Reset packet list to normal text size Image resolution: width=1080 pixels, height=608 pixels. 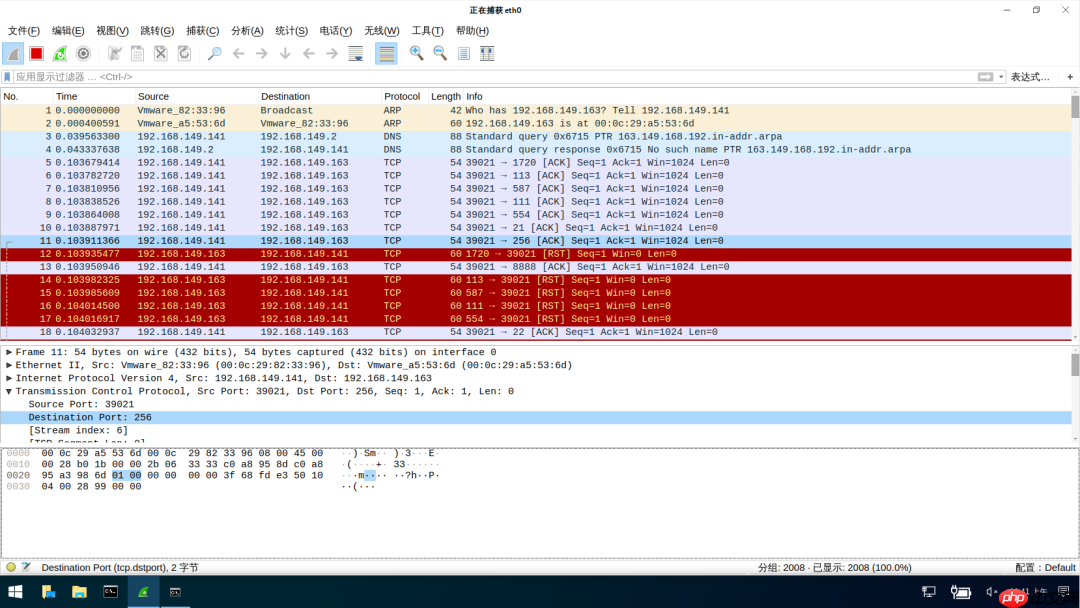coord(462,52)
